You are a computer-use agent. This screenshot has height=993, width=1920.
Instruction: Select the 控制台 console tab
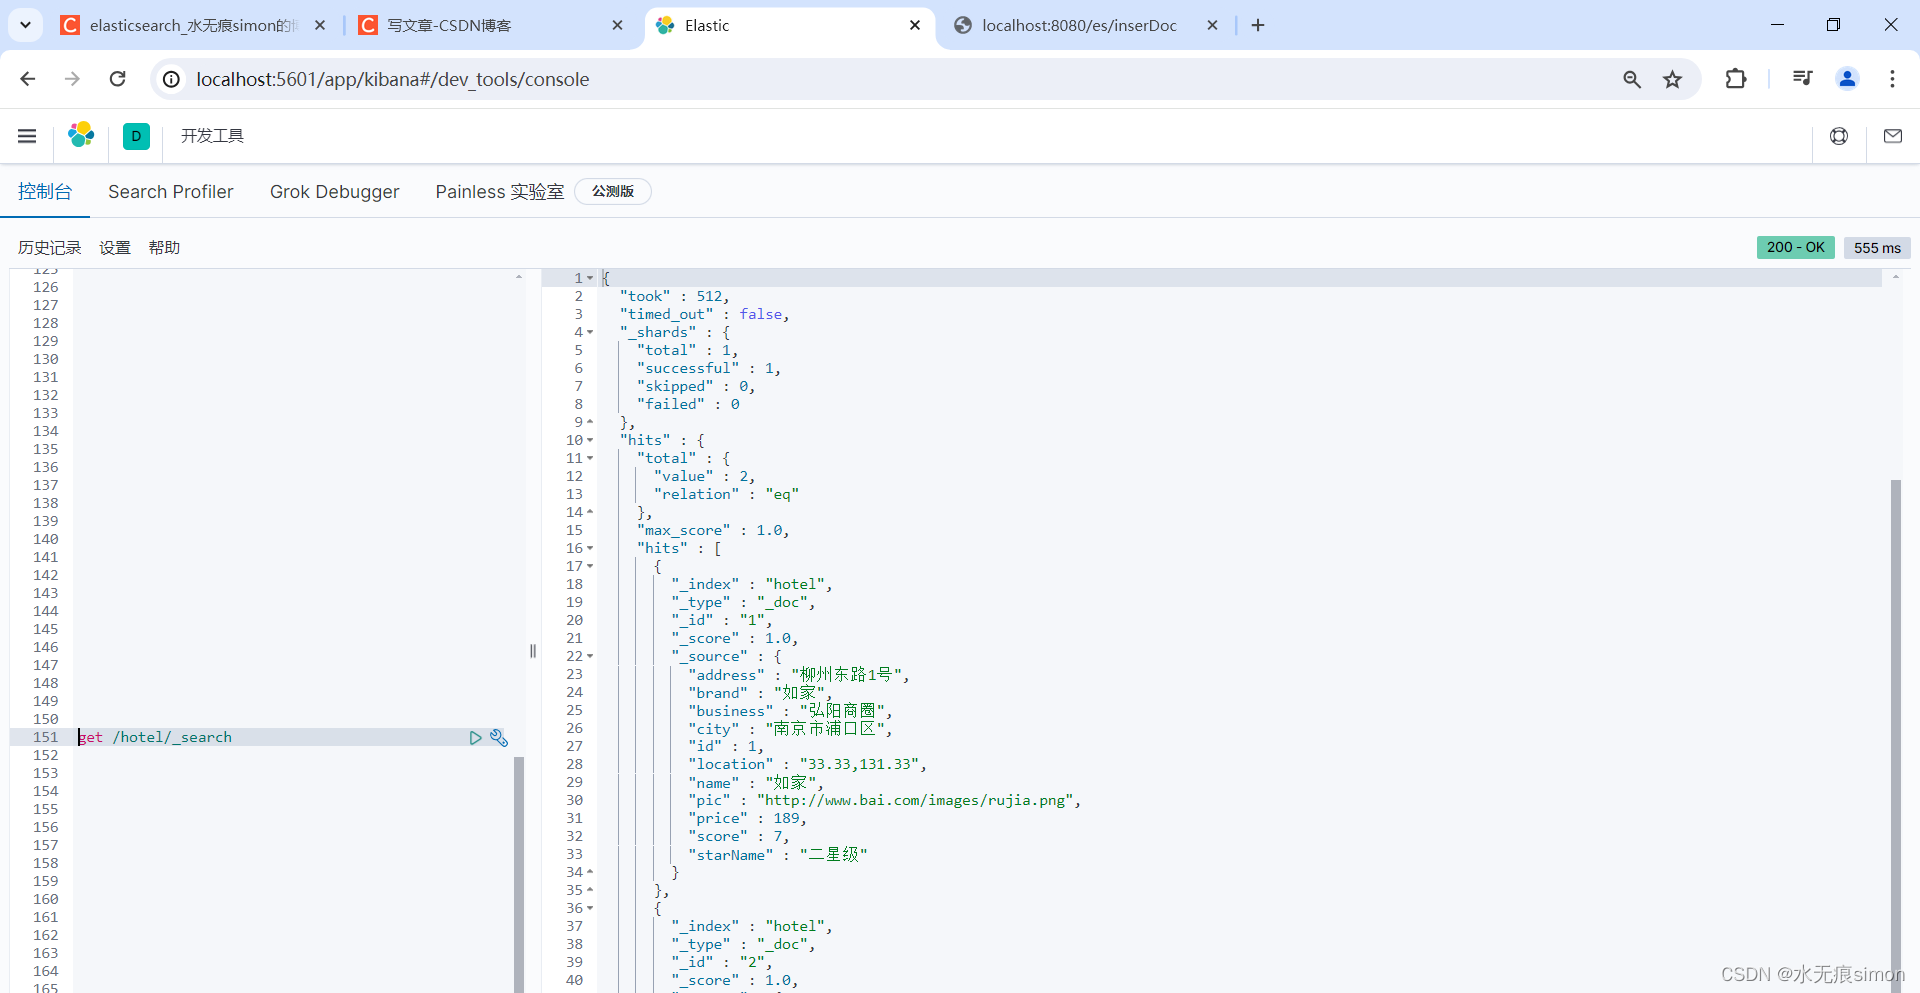click(x=45, y=192)
